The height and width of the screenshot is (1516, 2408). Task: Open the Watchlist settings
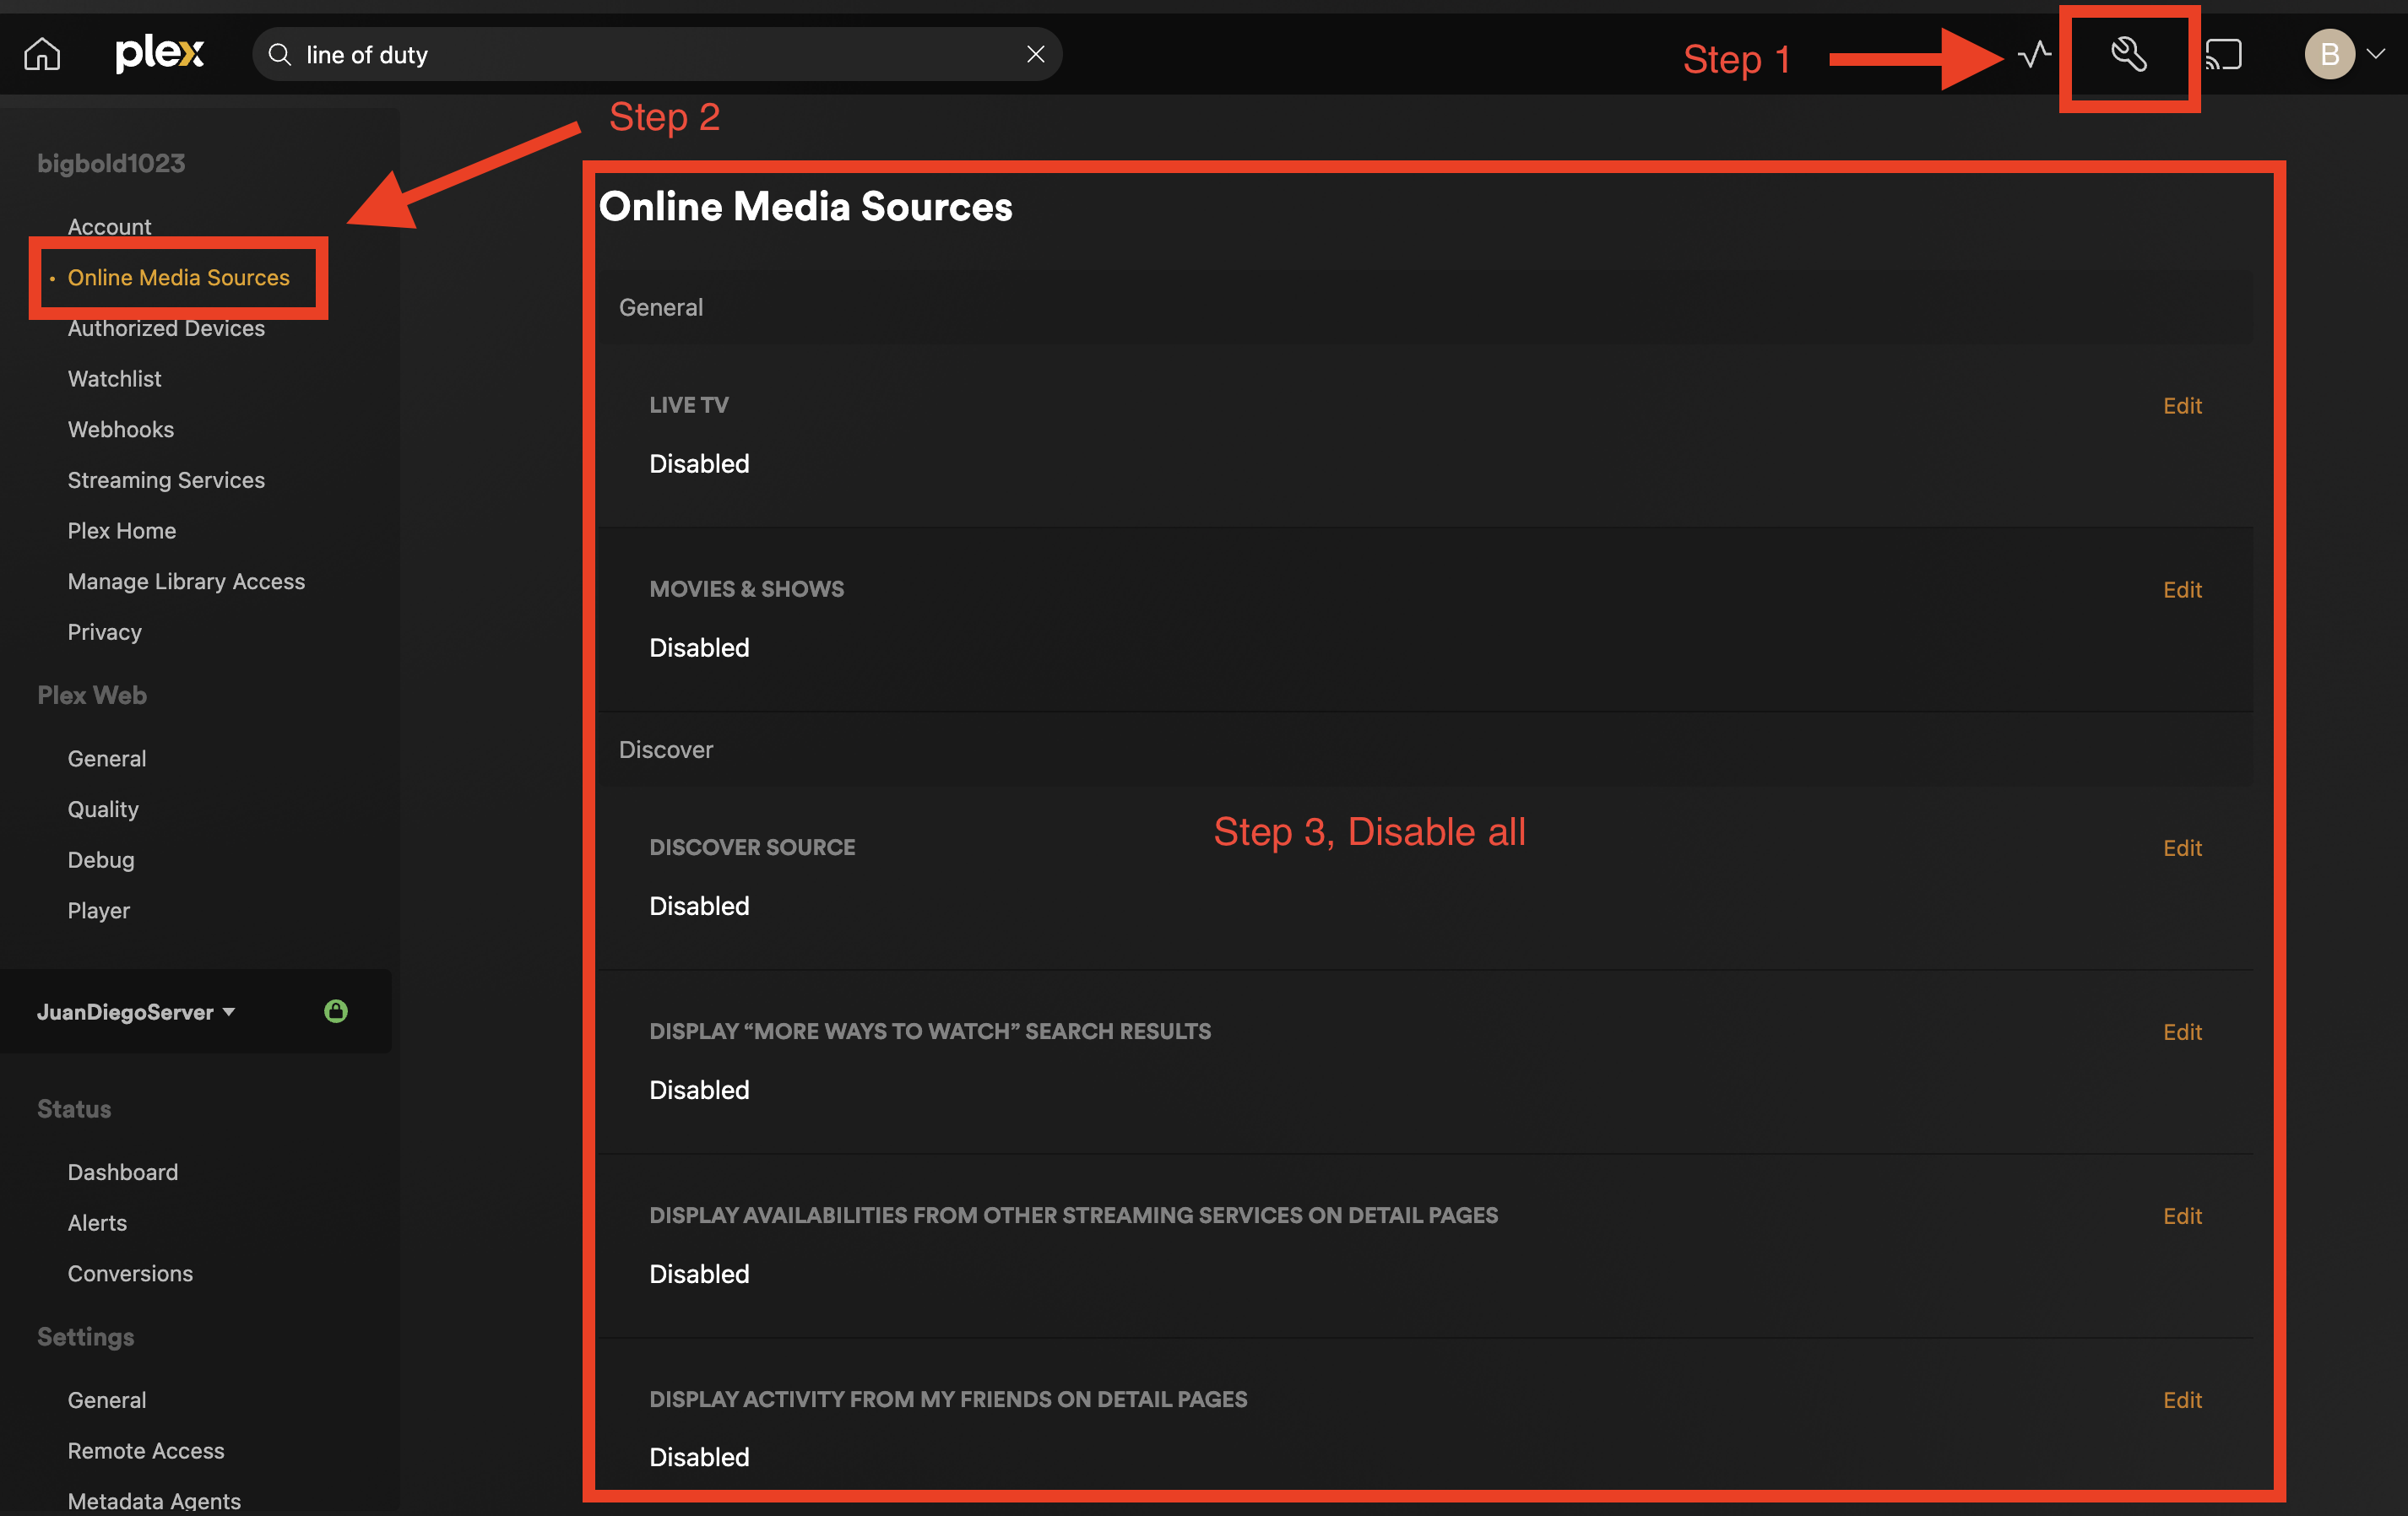point(114,379)
